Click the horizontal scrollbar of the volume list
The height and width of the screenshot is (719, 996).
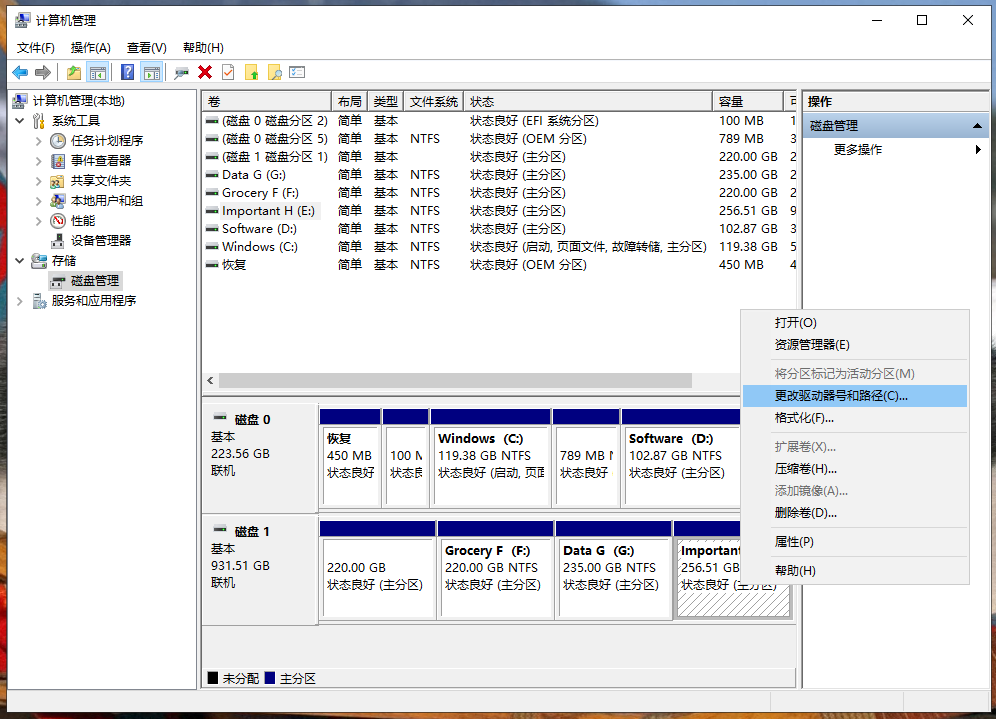pyautogui.click(x=455, y=381)
